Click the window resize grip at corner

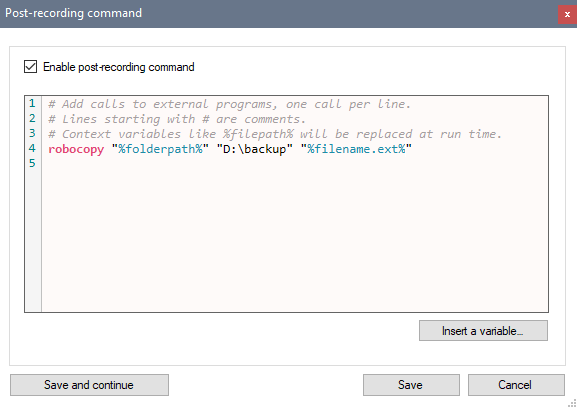572,403
